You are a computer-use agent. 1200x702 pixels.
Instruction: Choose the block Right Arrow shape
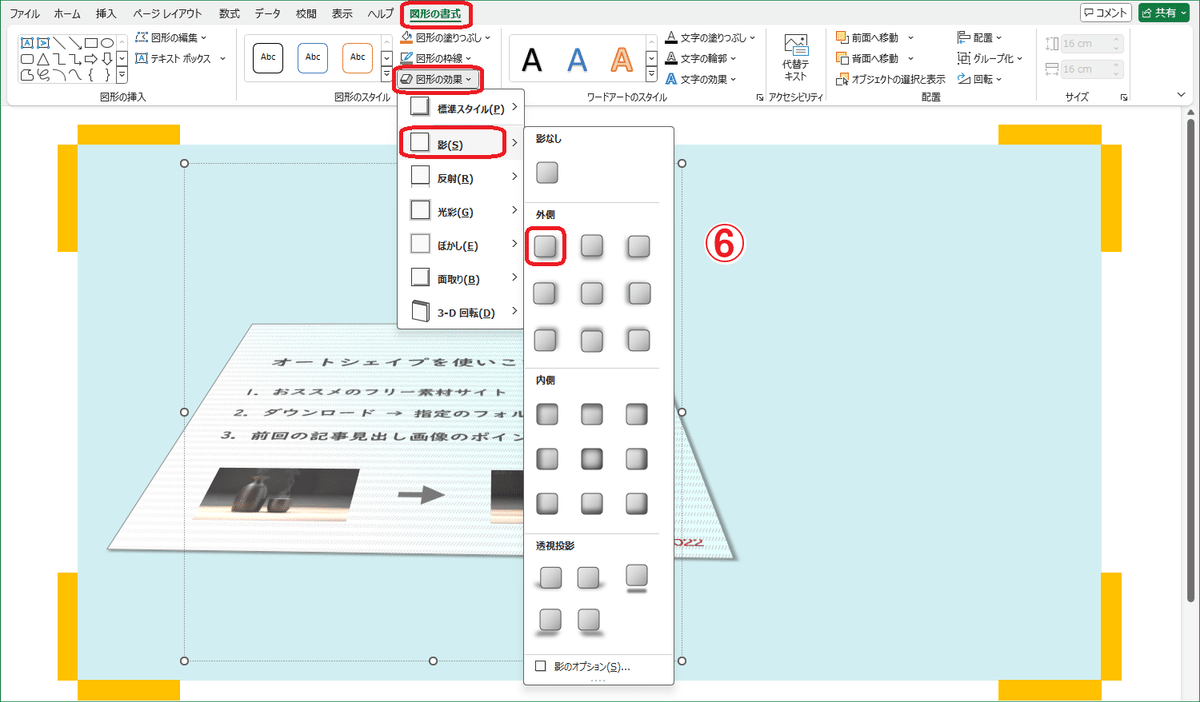tap(91, 59)
